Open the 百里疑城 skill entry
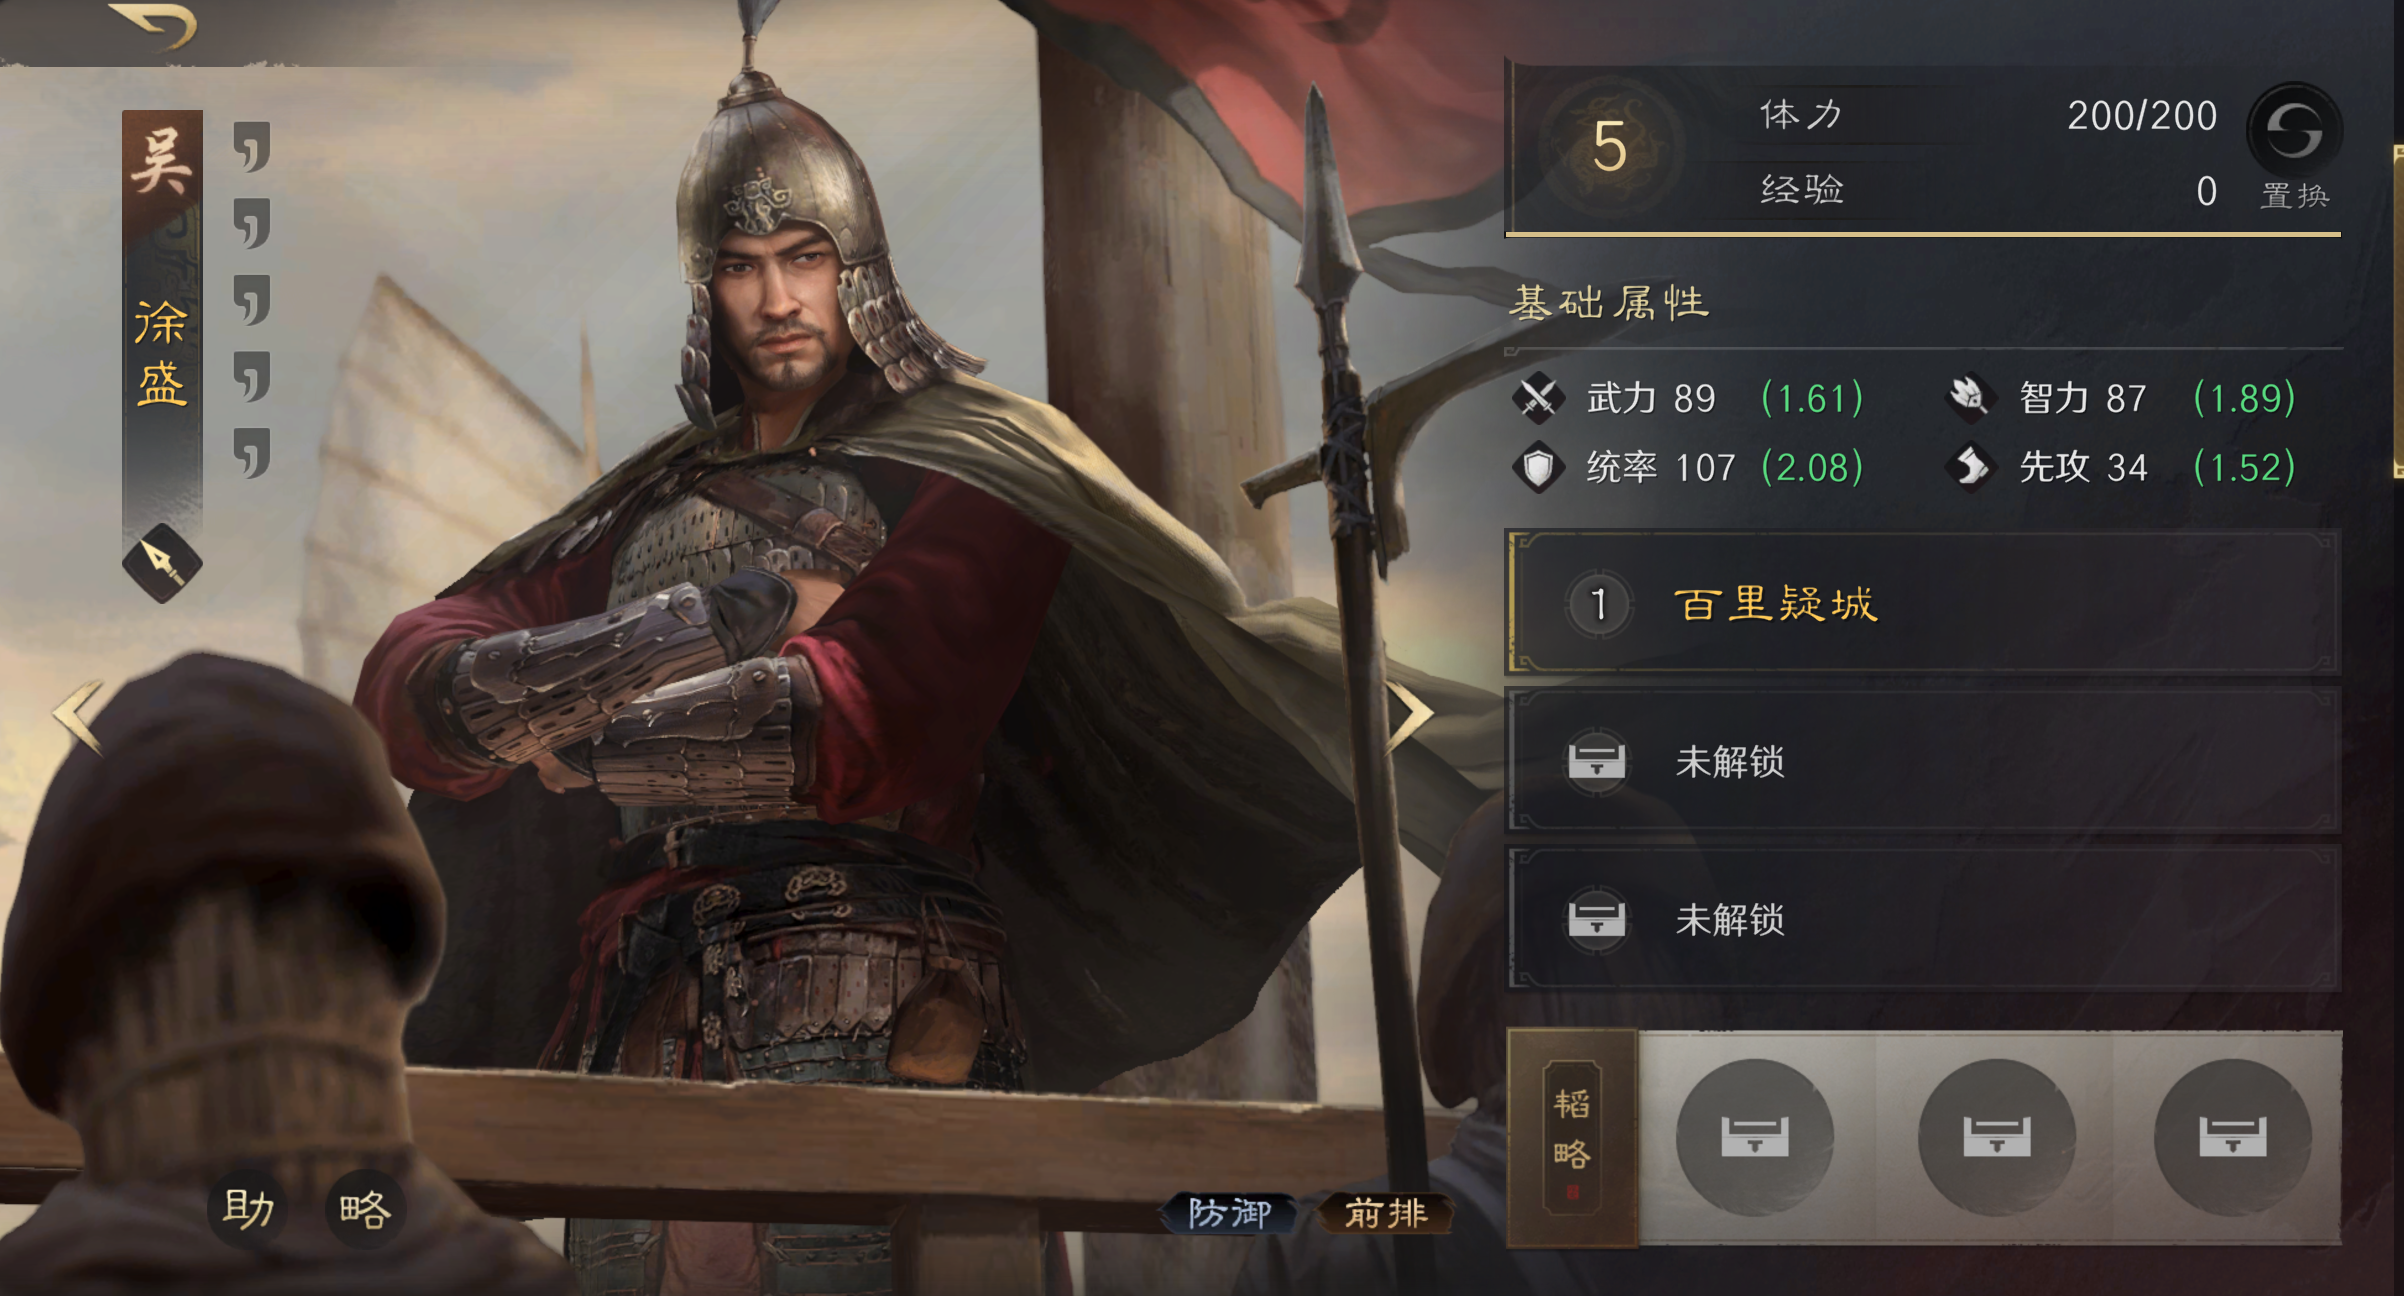The height and width of the screenshot is (1296, 2404). (x=1923, y=603)
